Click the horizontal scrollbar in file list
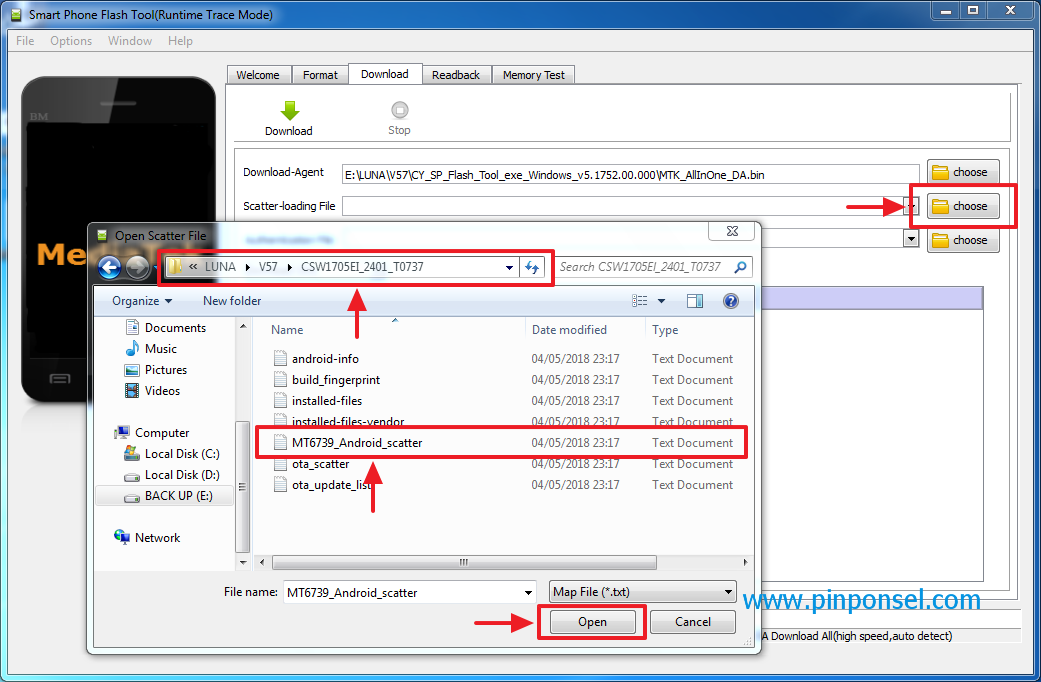This screenshot has height=682, width=1041. [465, 562]
